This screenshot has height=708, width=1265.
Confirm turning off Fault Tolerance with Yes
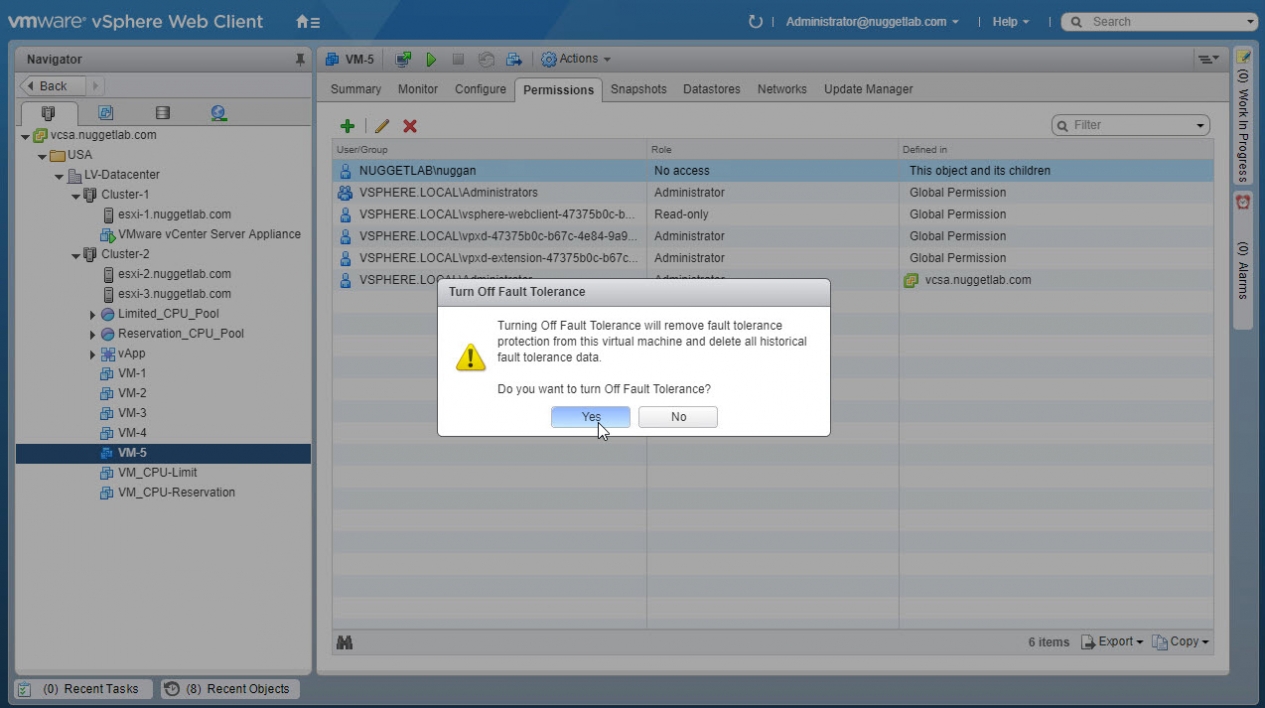tap(590, 417)
